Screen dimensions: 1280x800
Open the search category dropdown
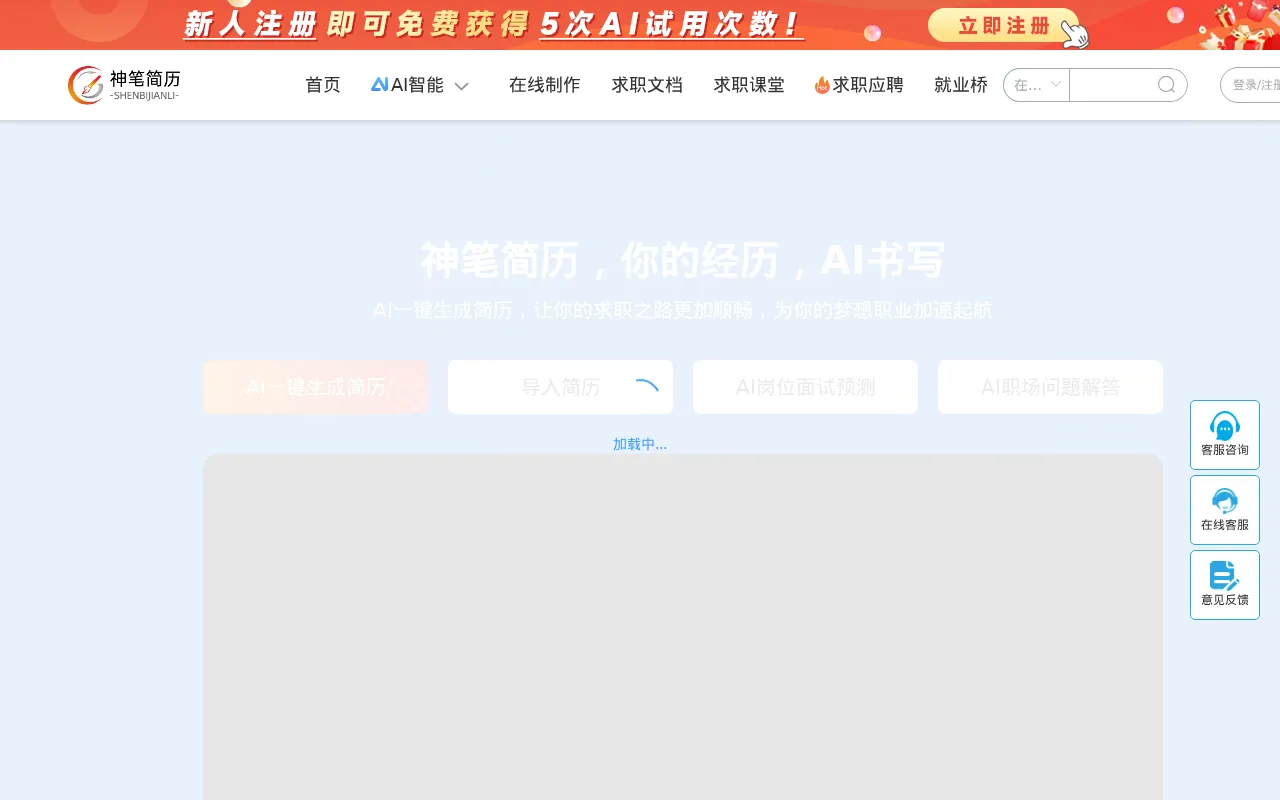pyautogui.click(x=1037, y=85)
